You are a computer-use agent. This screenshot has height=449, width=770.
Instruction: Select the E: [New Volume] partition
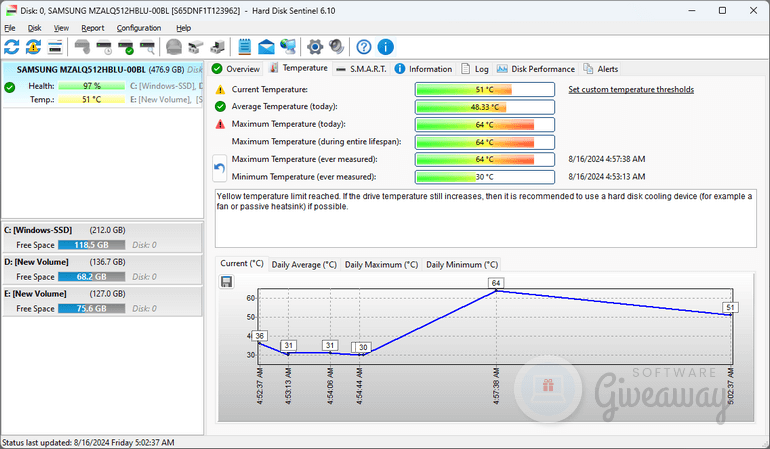[102, 301]
